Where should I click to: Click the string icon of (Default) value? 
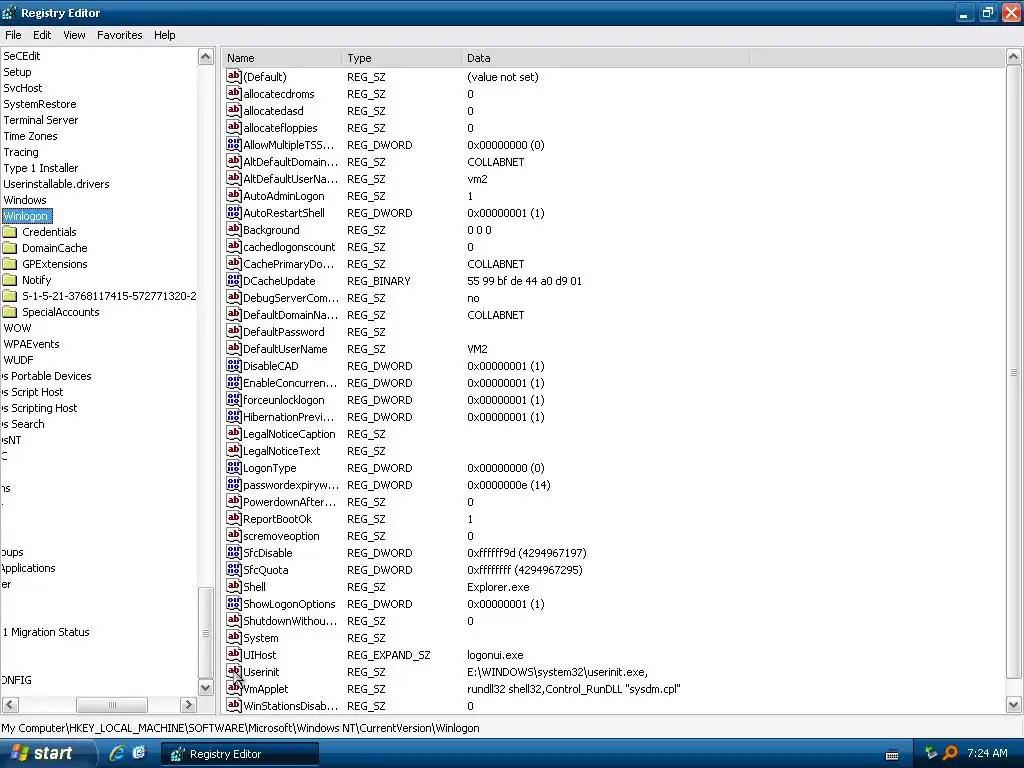pos(234,76)
